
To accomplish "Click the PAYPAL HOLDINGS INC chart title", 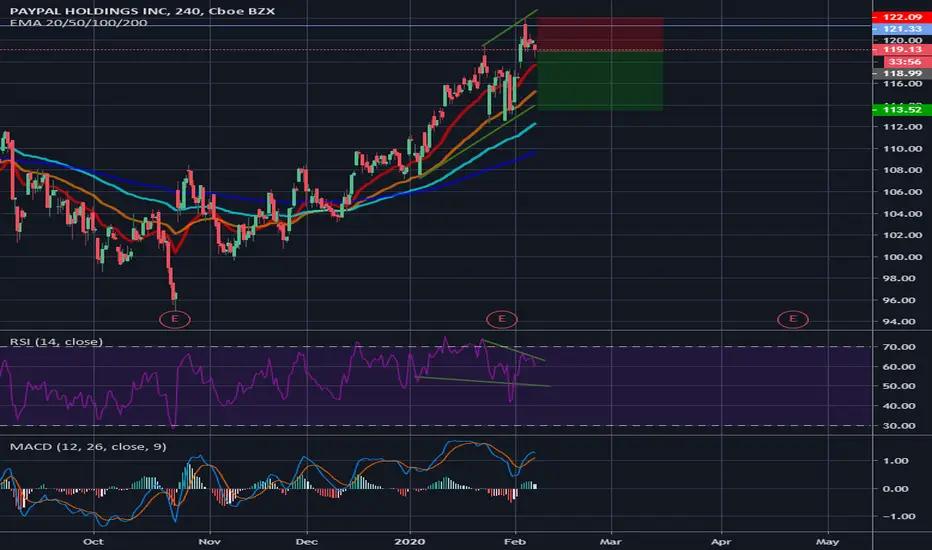I will 142,11.
